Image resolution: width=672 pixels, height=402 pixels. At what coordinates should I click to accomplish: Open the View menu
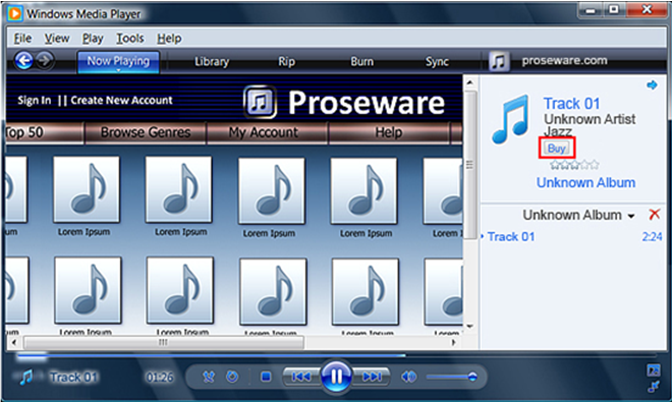57,39
